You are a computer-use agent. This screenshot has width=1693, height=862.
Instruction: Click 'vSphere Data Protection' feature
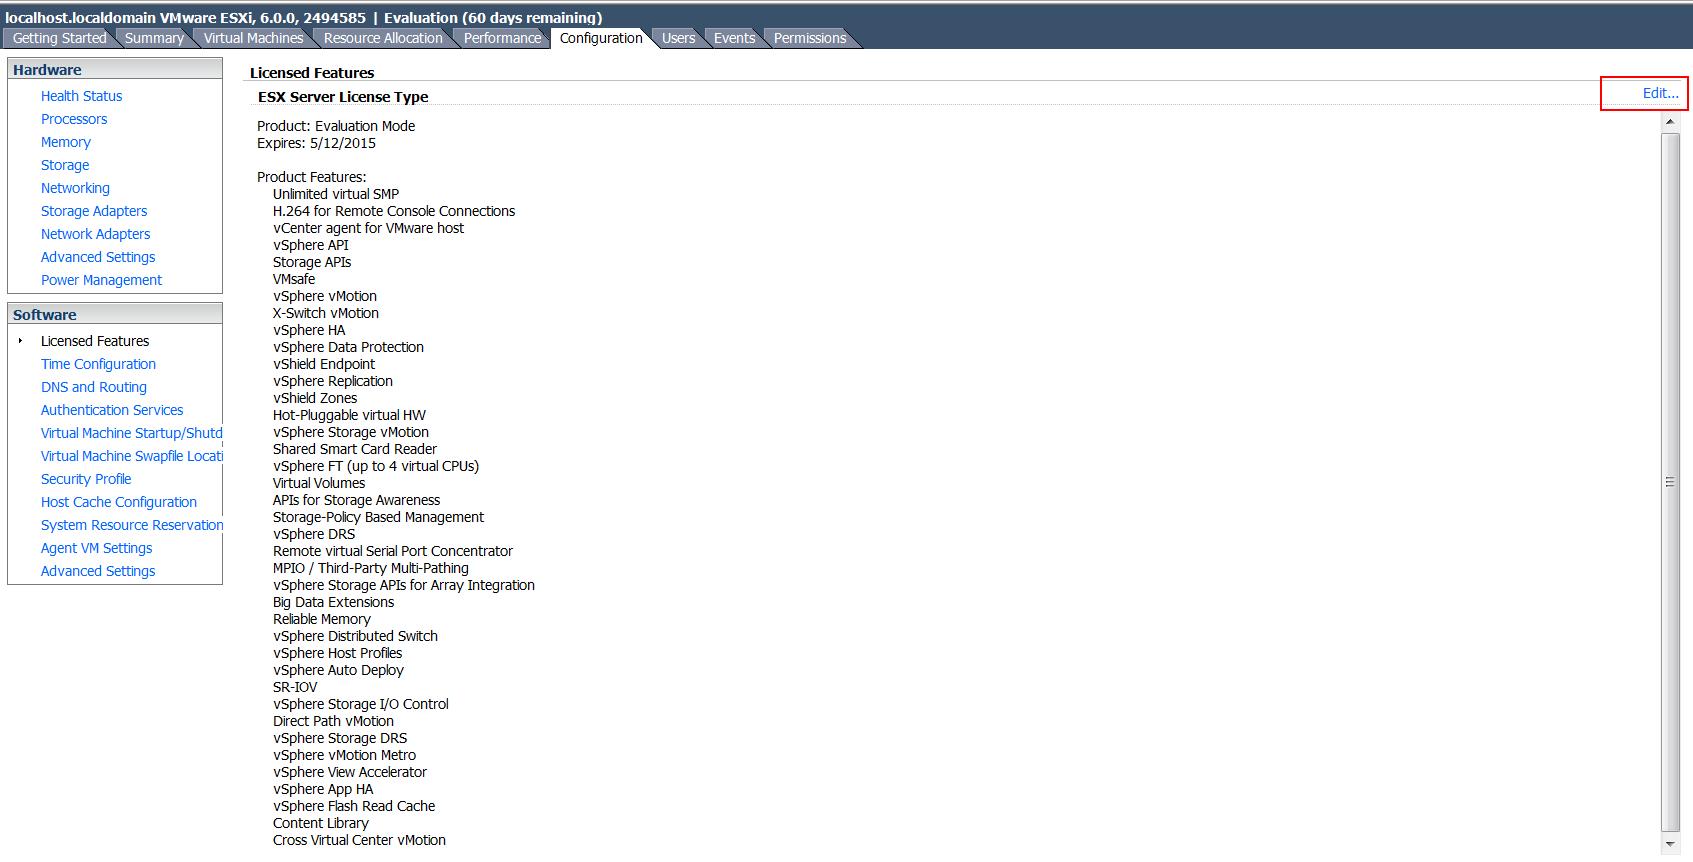[x=348, y=347]
